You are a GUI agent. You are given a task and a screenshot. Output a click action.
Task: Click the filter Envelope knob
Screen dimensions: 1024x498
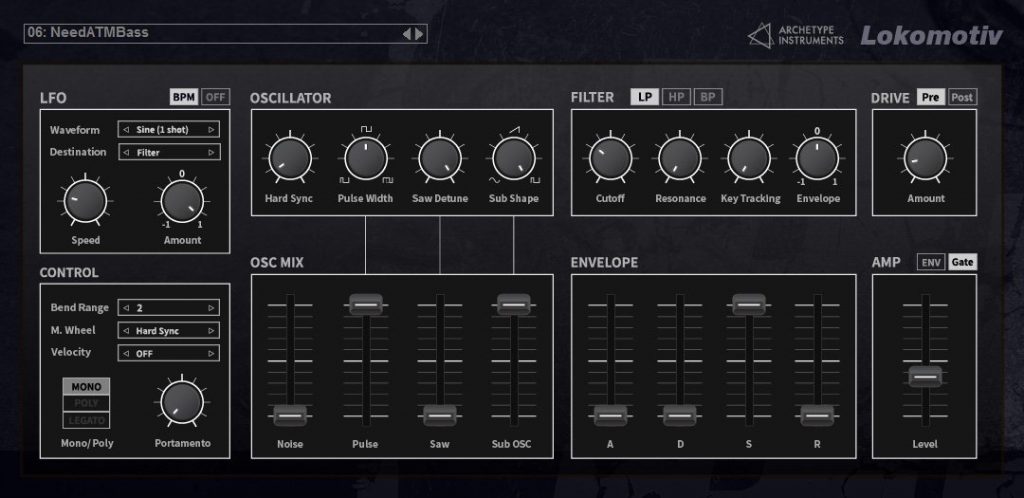[x=817, y=159]
